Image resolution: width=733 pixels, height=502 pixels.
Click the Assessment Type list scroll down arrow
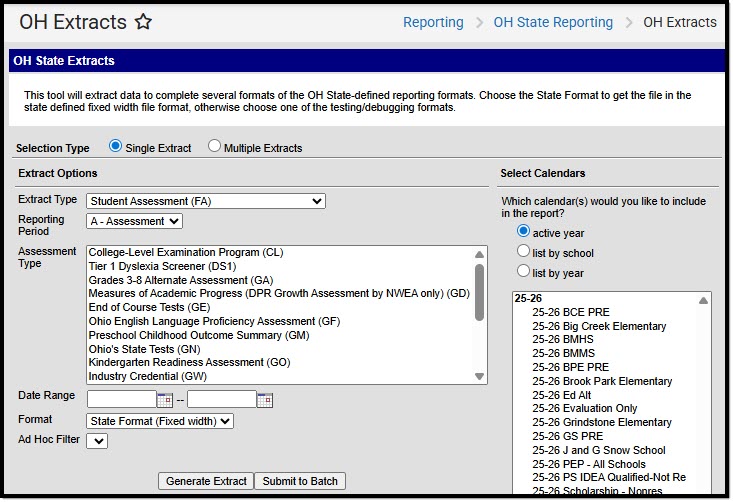[479, 376]
